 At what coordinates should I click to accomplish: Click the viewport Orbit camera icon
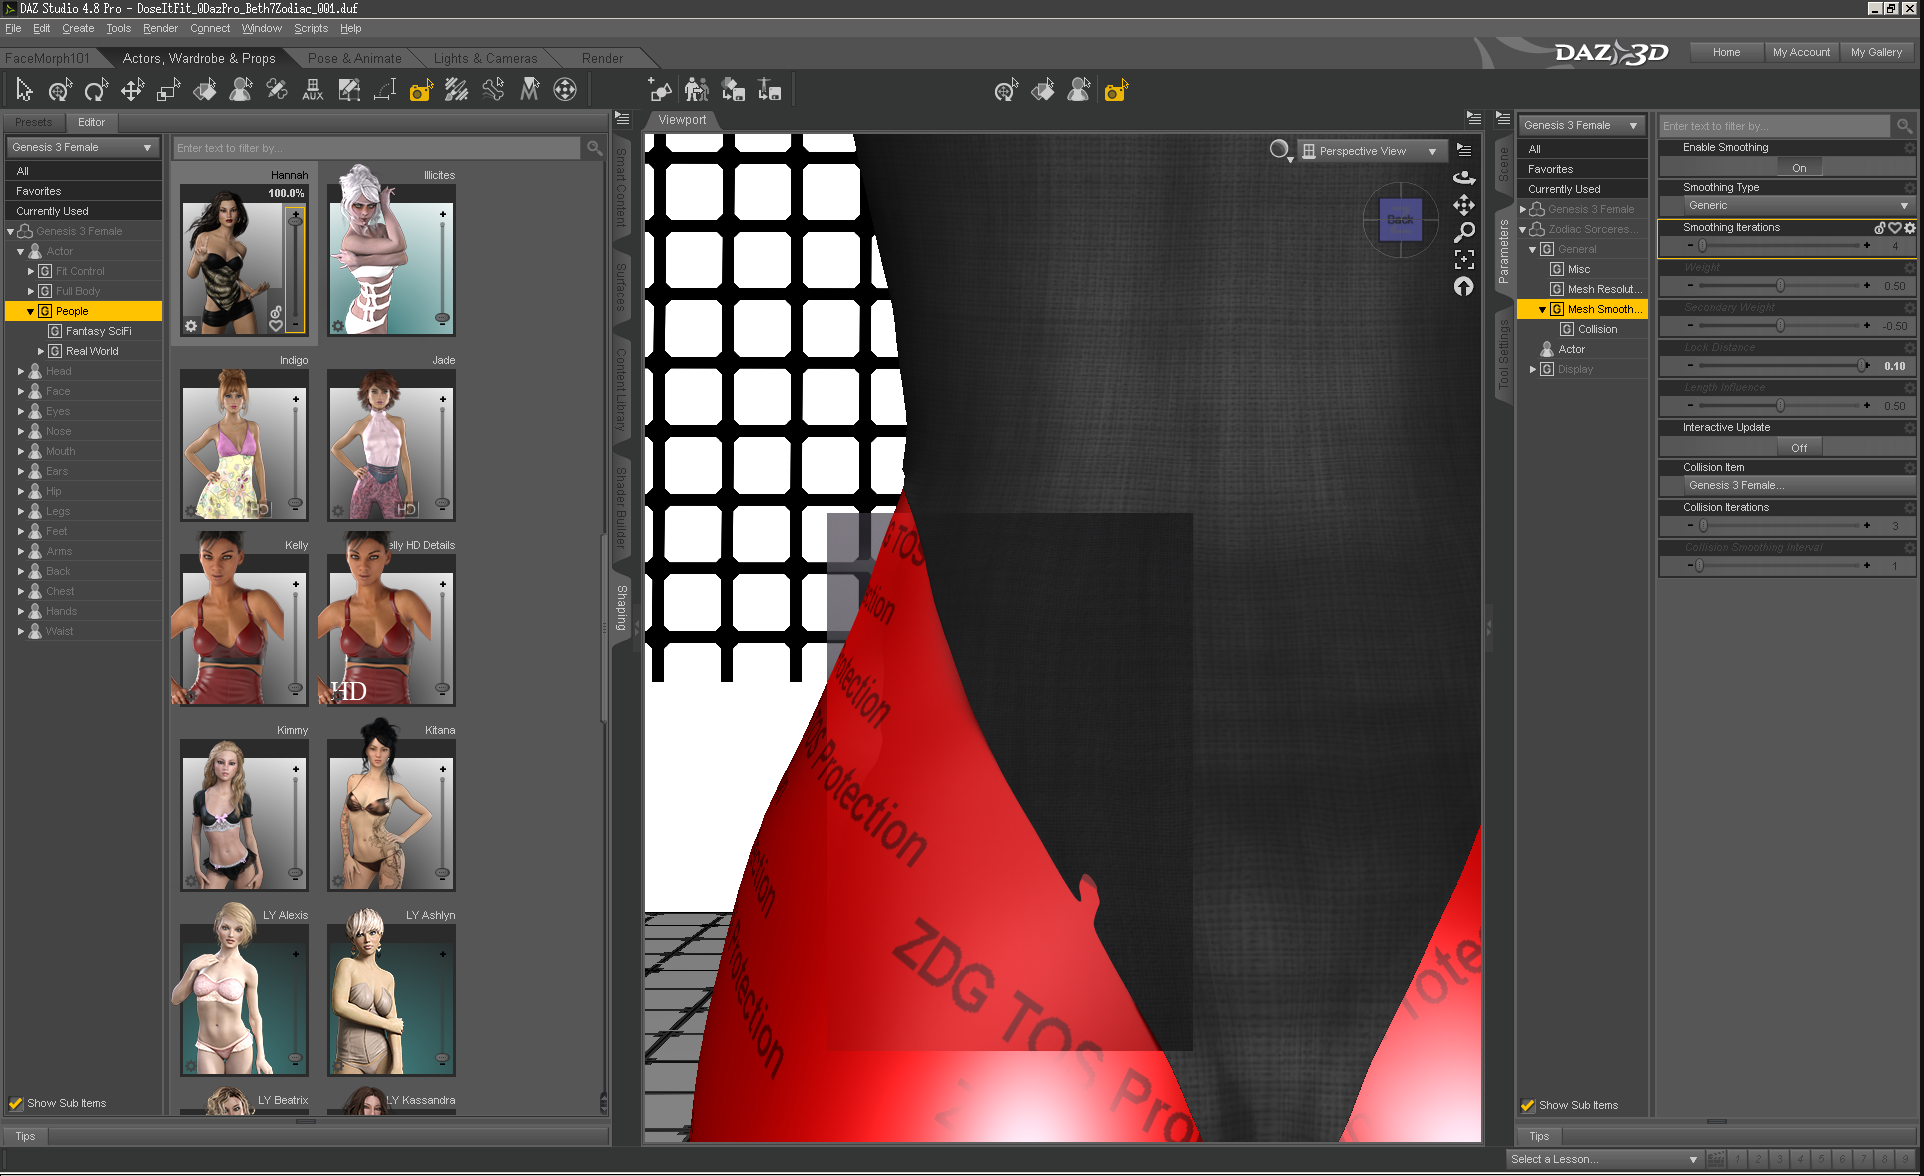coord(1464,177)
